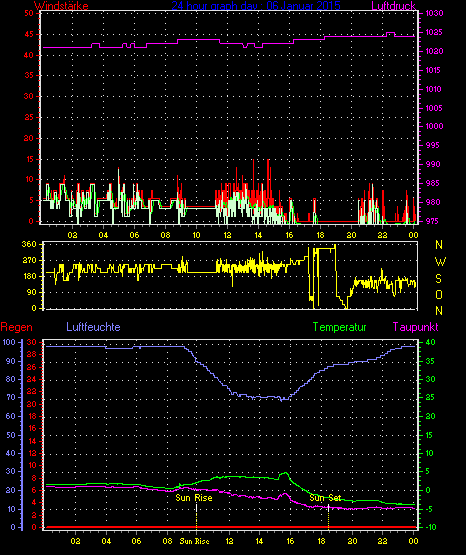Image resolution: width=466 pixels, height=555 pixels.
Task: Click the Luftfeuchte legend label
Action: 93,327
